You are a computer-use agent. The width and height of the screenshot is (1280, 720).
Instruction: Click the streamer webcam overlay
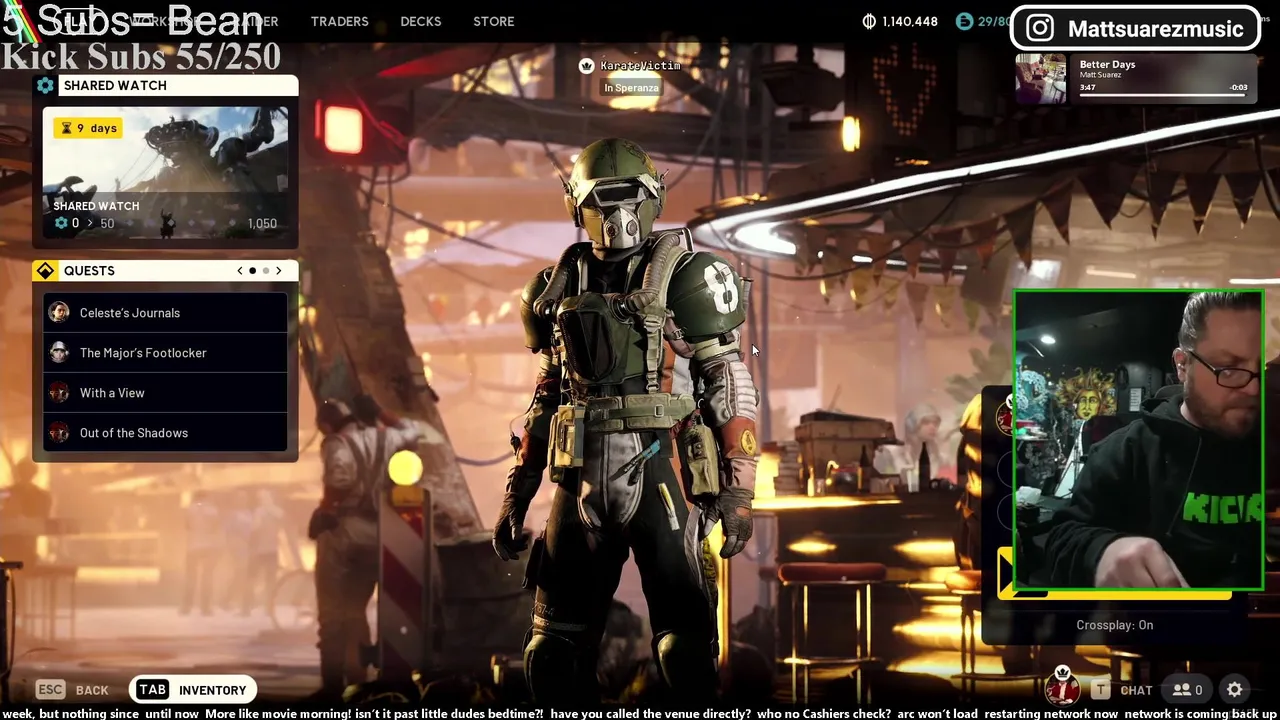pos(1139,441)
